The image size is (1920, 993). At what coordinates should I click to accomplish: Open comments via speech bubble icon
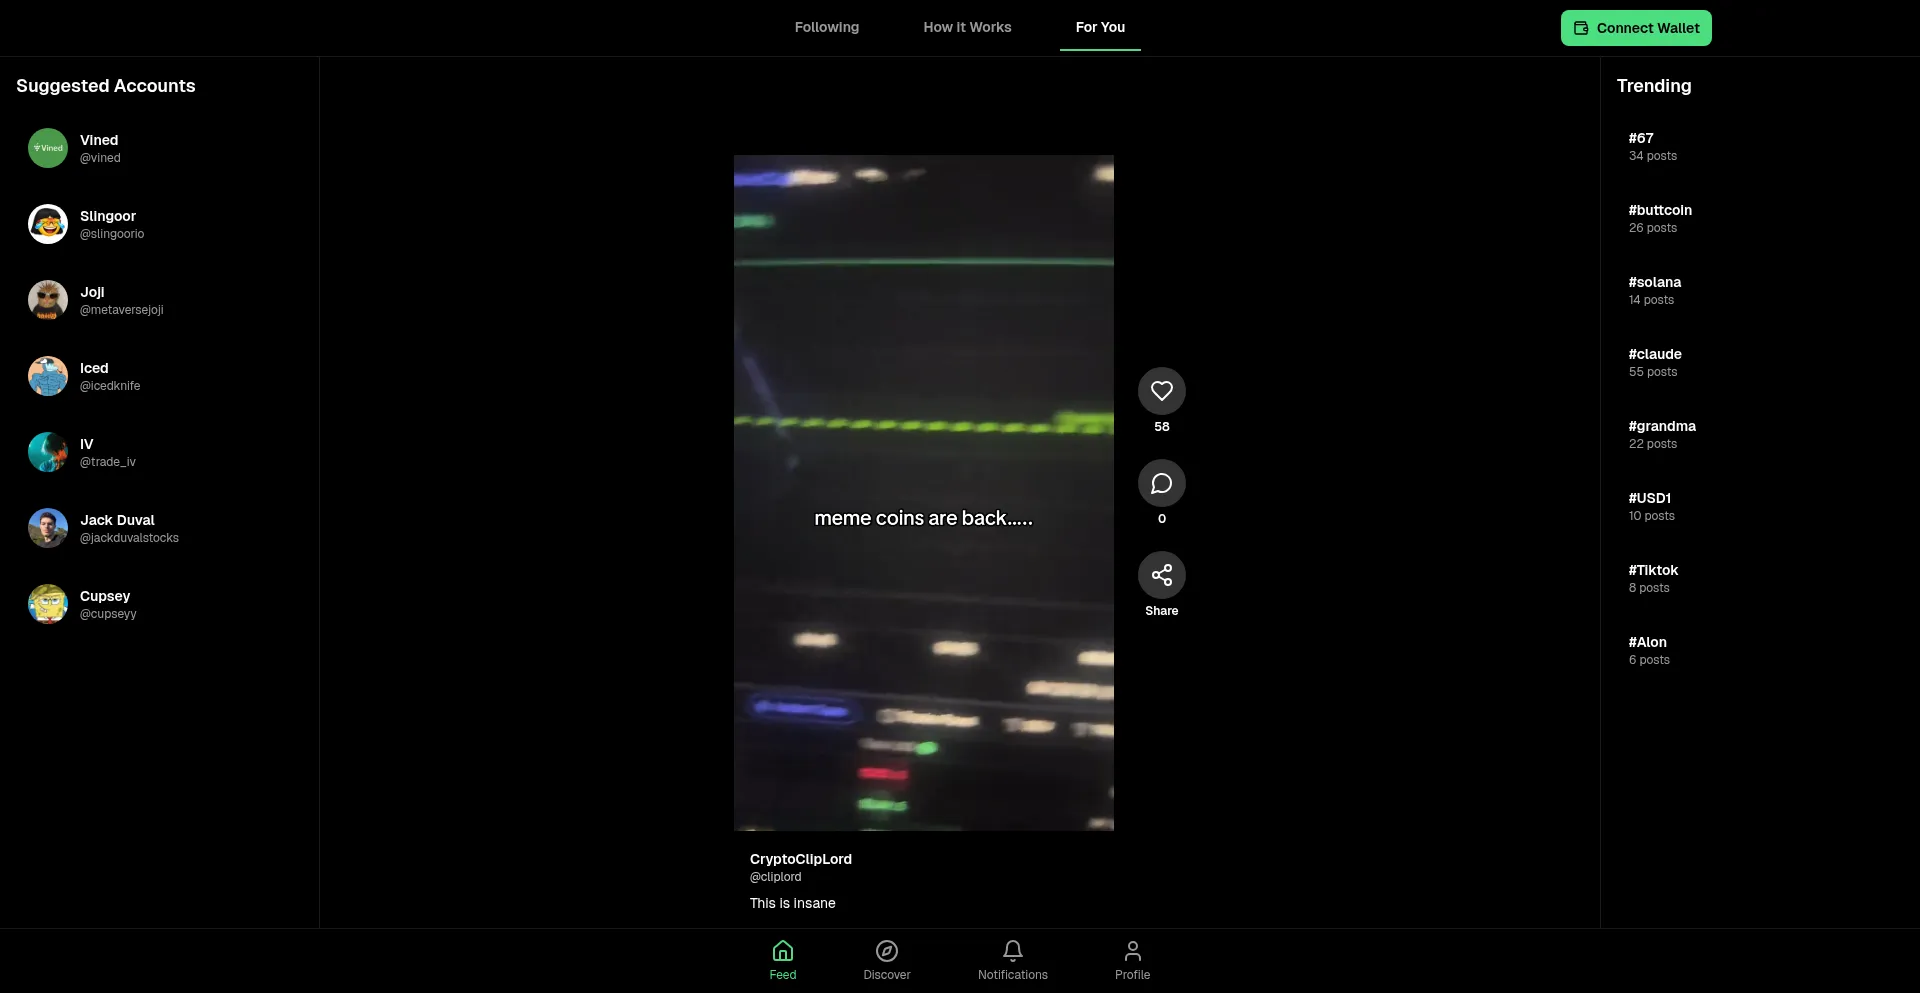pos(1161,483)
